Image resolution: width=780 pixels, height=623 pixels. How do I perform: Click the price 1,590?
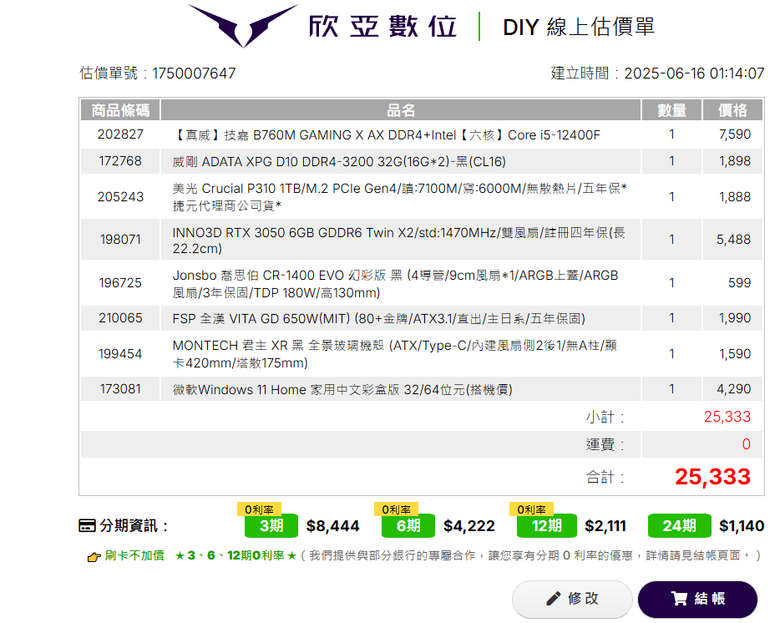(x=735, y=354)
